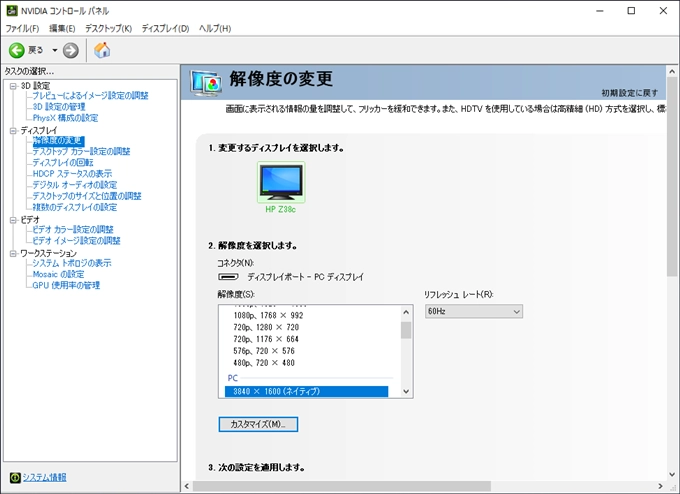Open デスクトップのサイズと位置の調整 page
The image size is (680, 494).
(87, 196)
